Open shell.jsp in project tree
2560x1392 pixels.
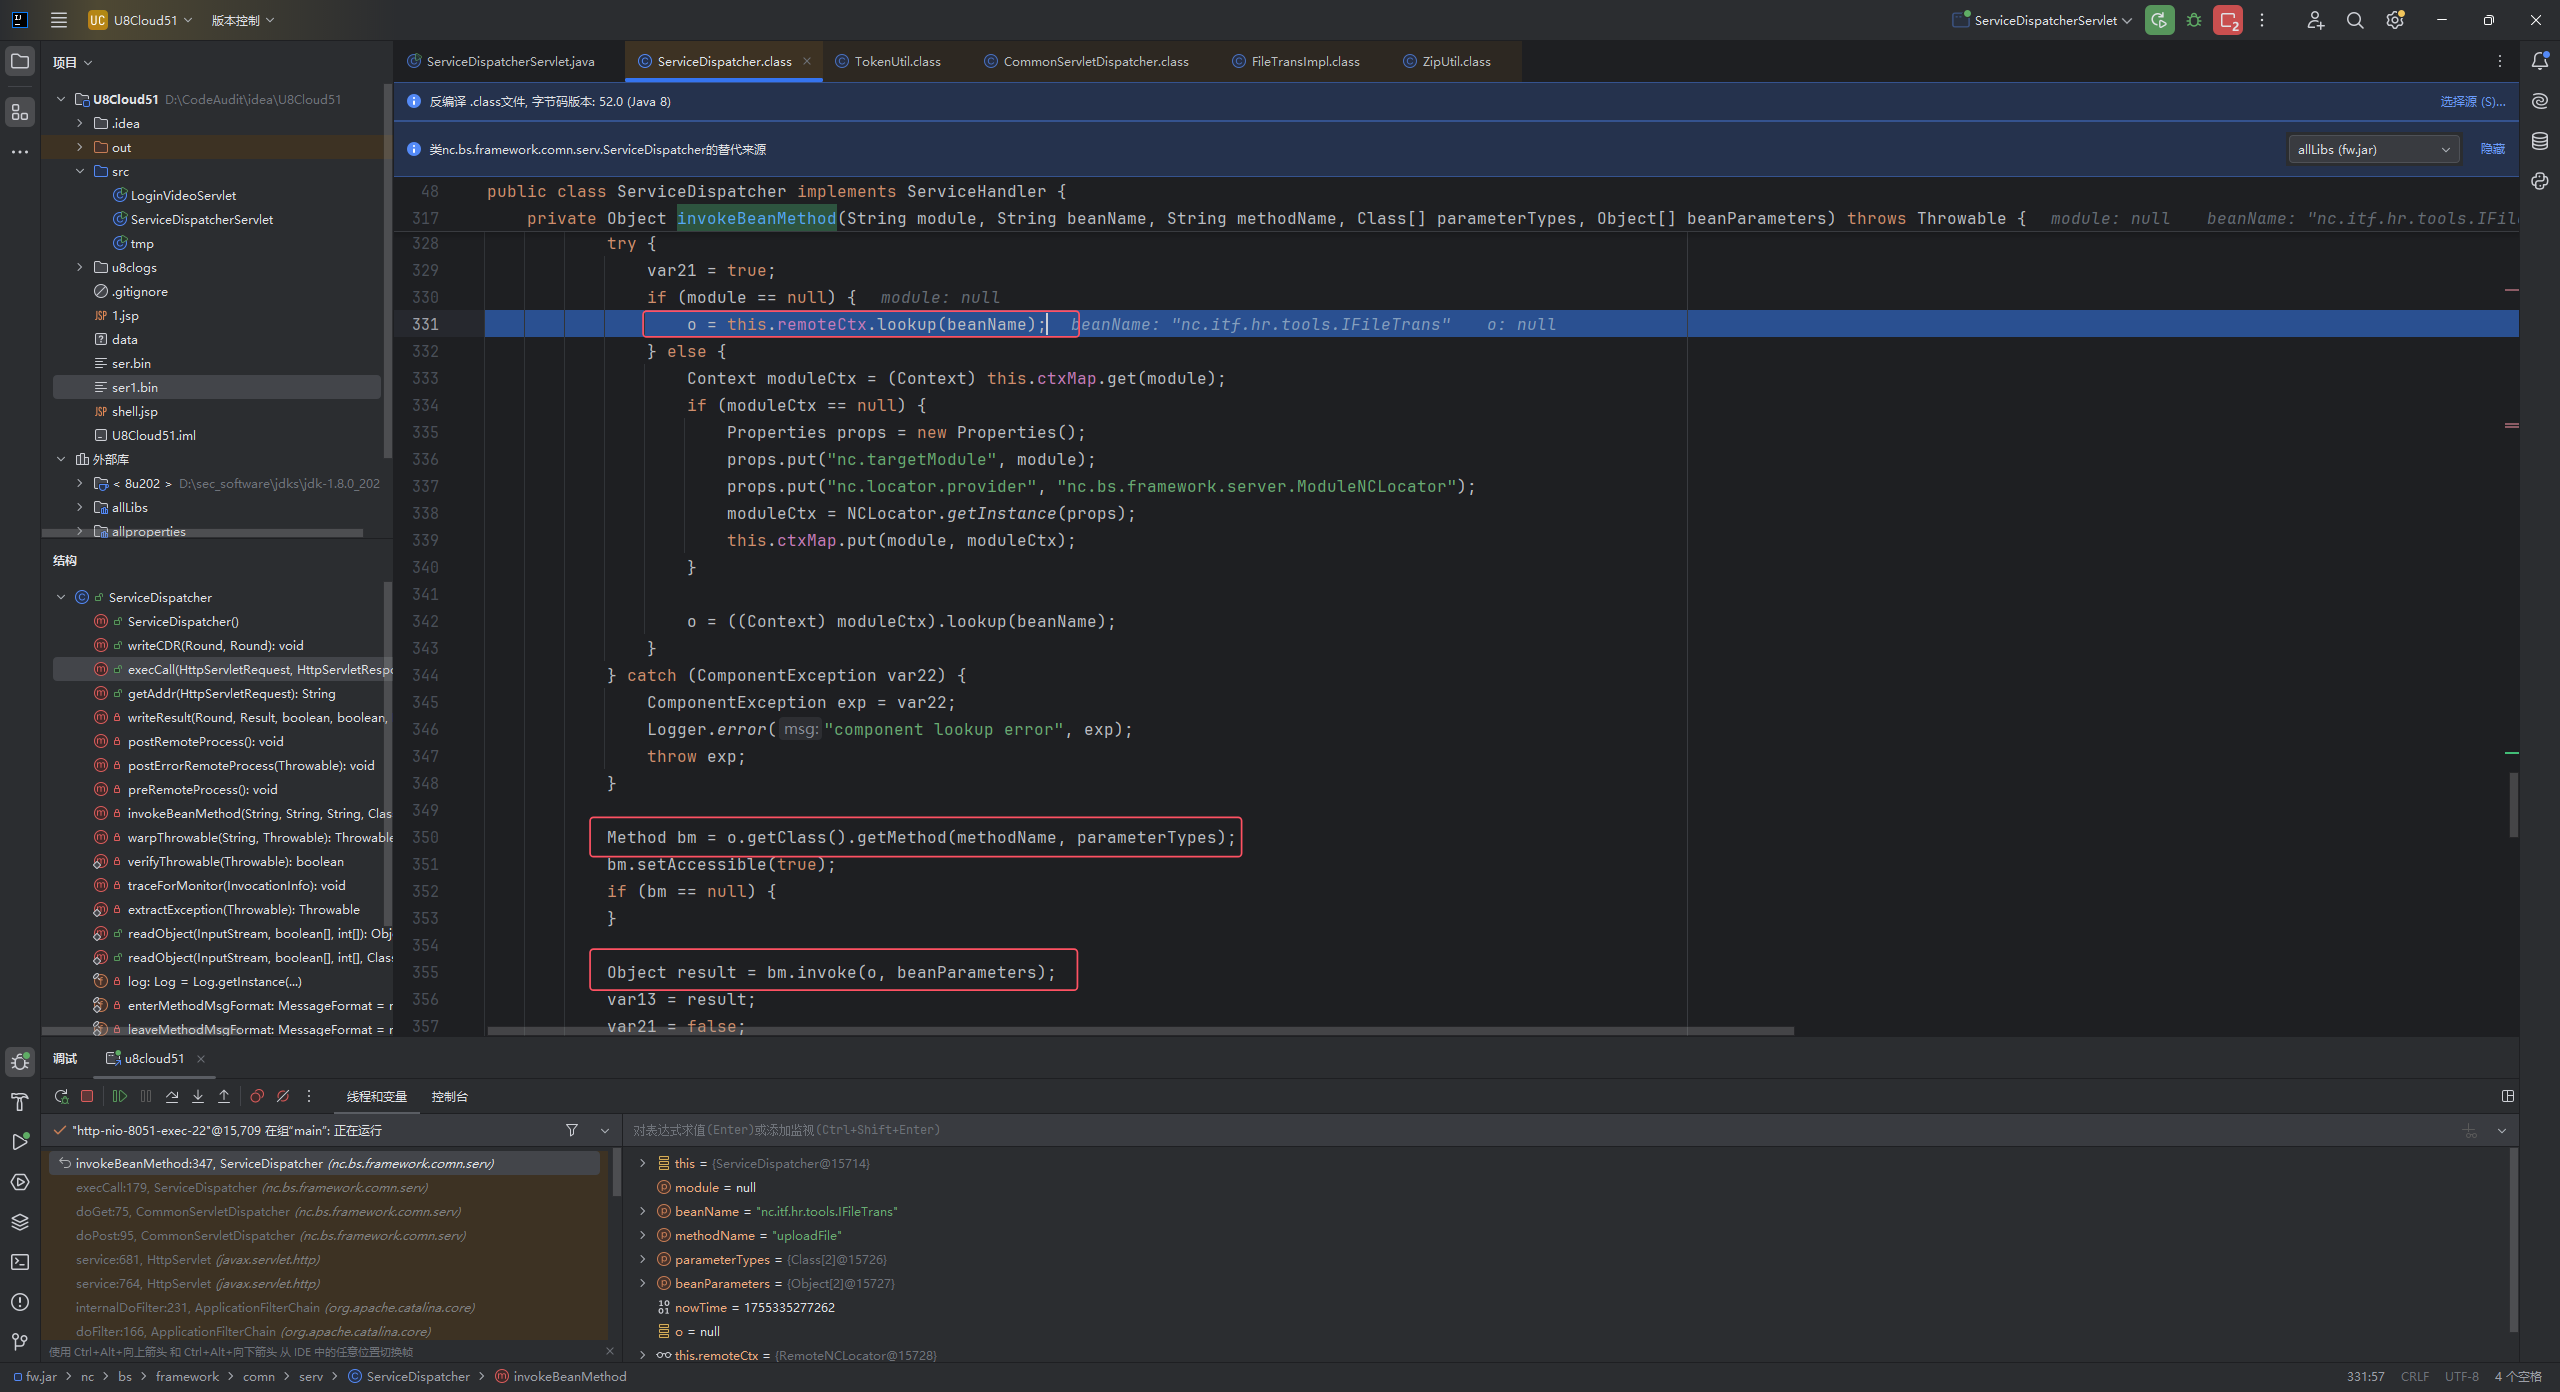point(135,411)
